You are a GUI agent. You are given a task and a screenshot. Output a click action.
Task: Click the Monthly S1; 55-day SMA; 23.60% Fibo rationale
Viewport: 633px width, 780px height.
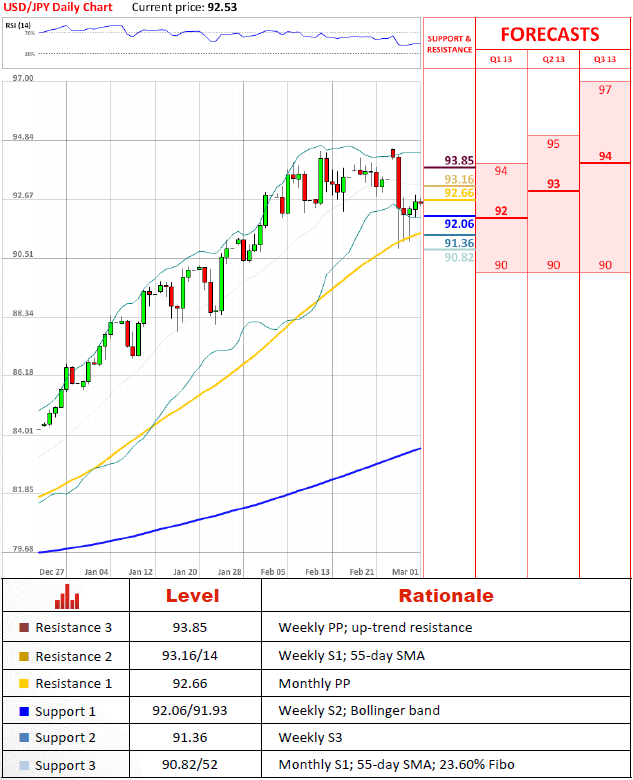pos(397,764)
